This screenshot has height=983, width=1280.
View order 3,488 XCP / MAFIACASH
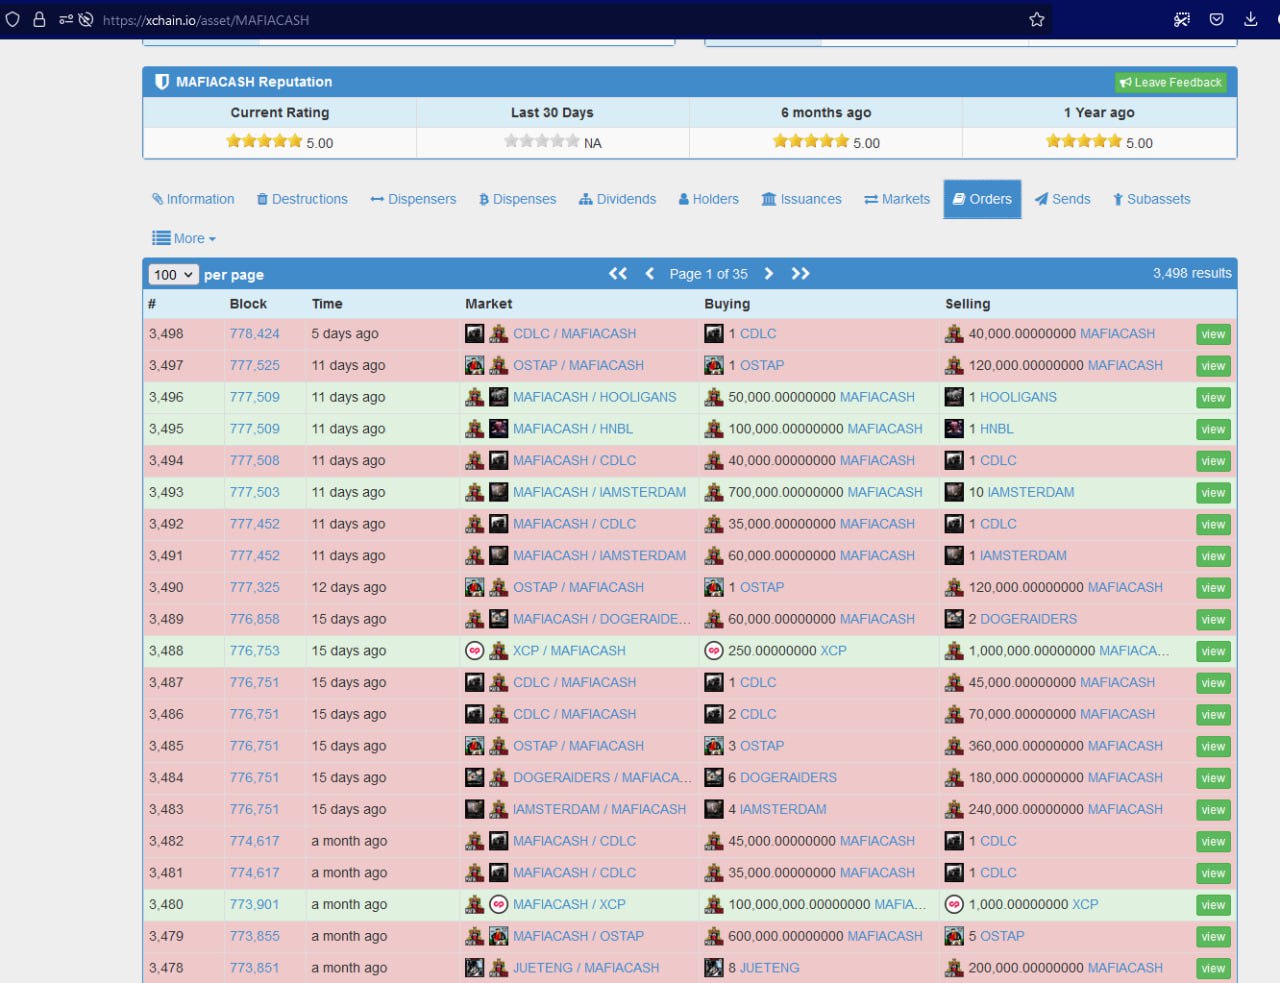click(1213, 651)
